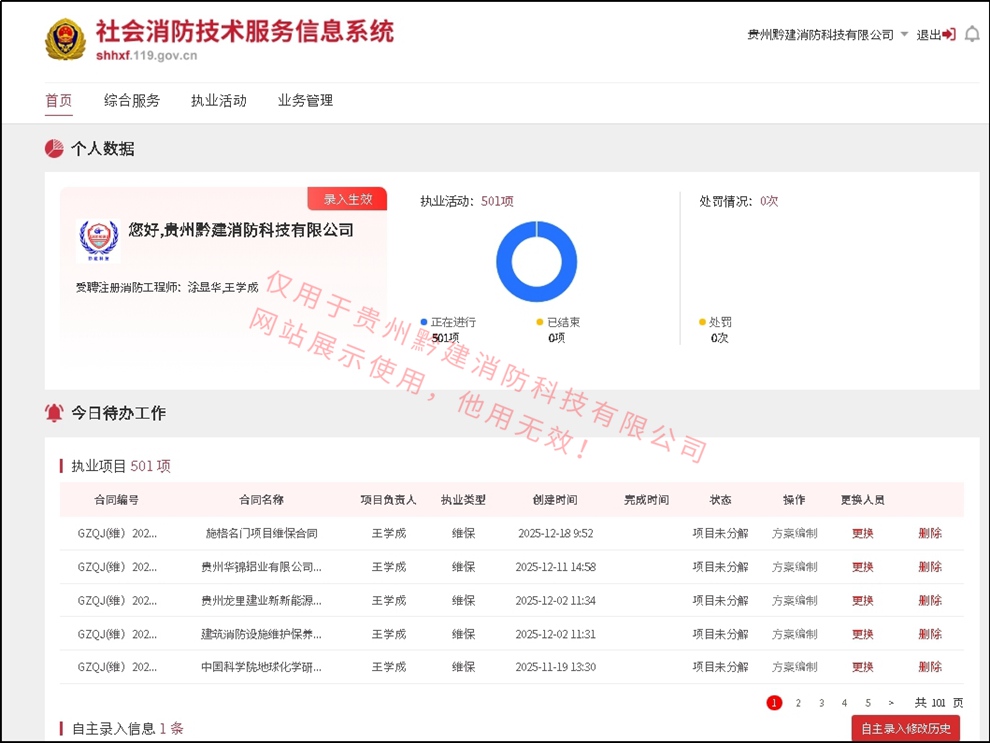Go to next page arrow in pagination
The image size is (990, 743).
pos(891,703)
